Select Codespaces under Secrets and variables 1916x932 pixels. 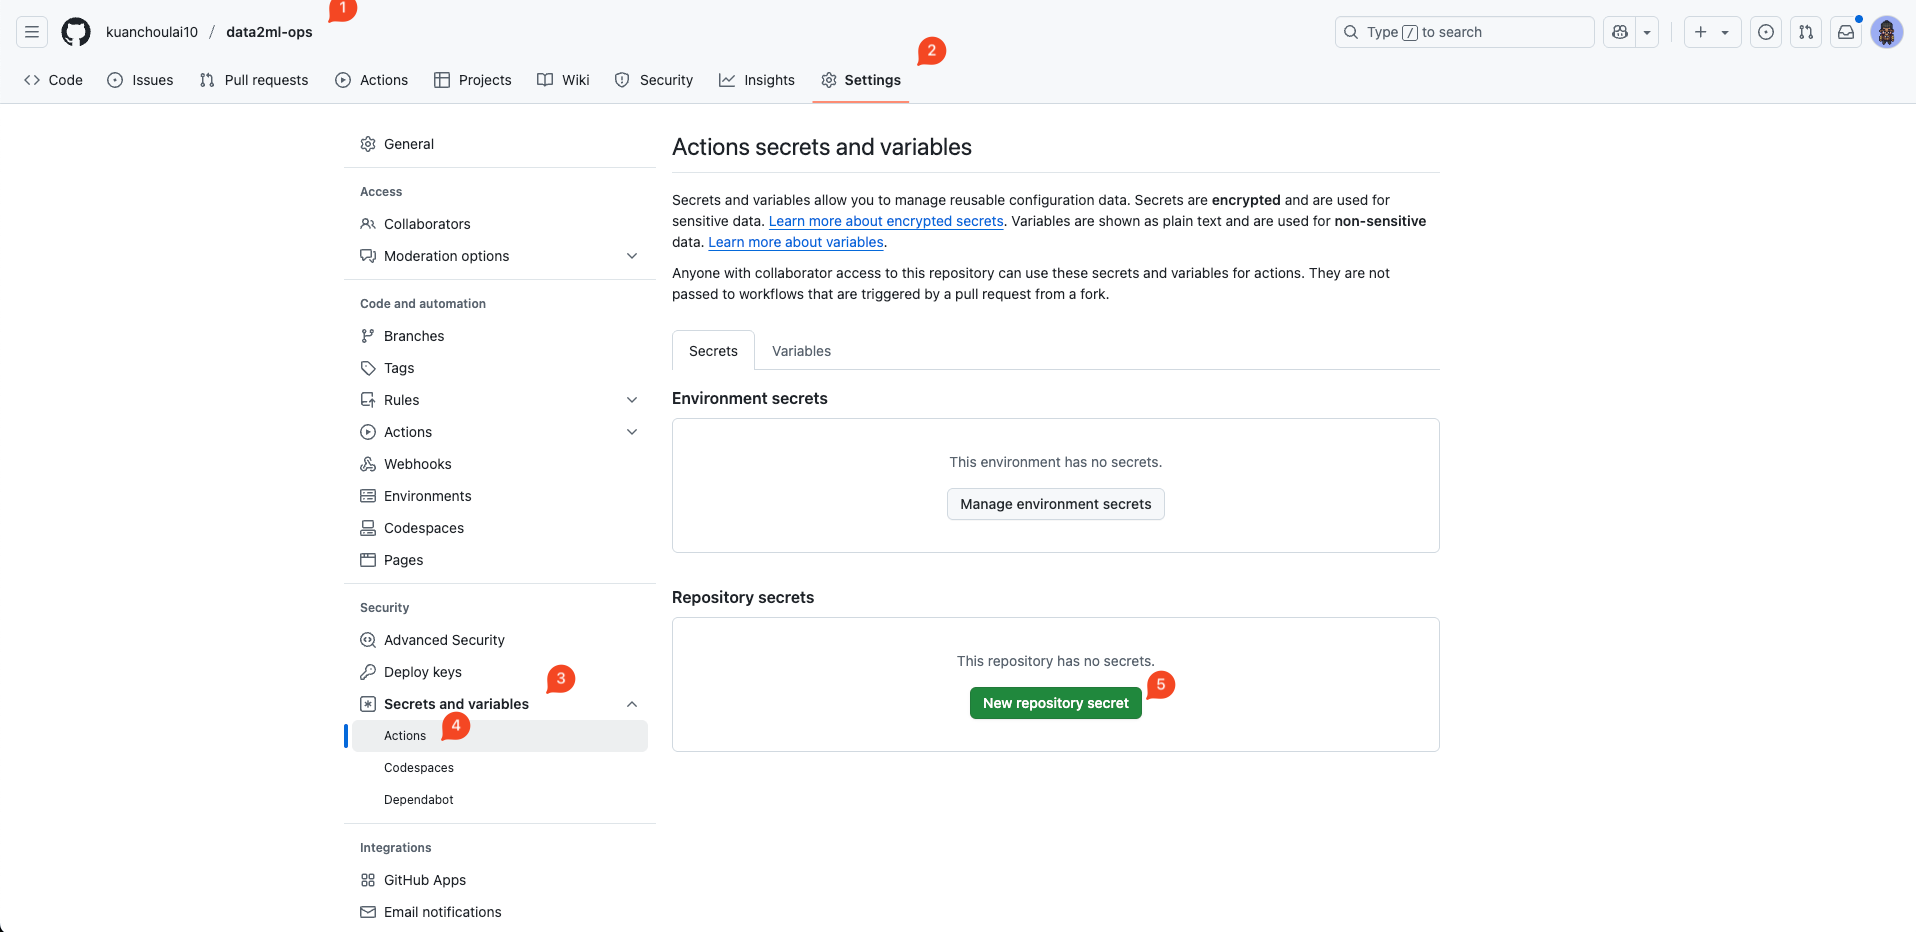tap(500, 768)
